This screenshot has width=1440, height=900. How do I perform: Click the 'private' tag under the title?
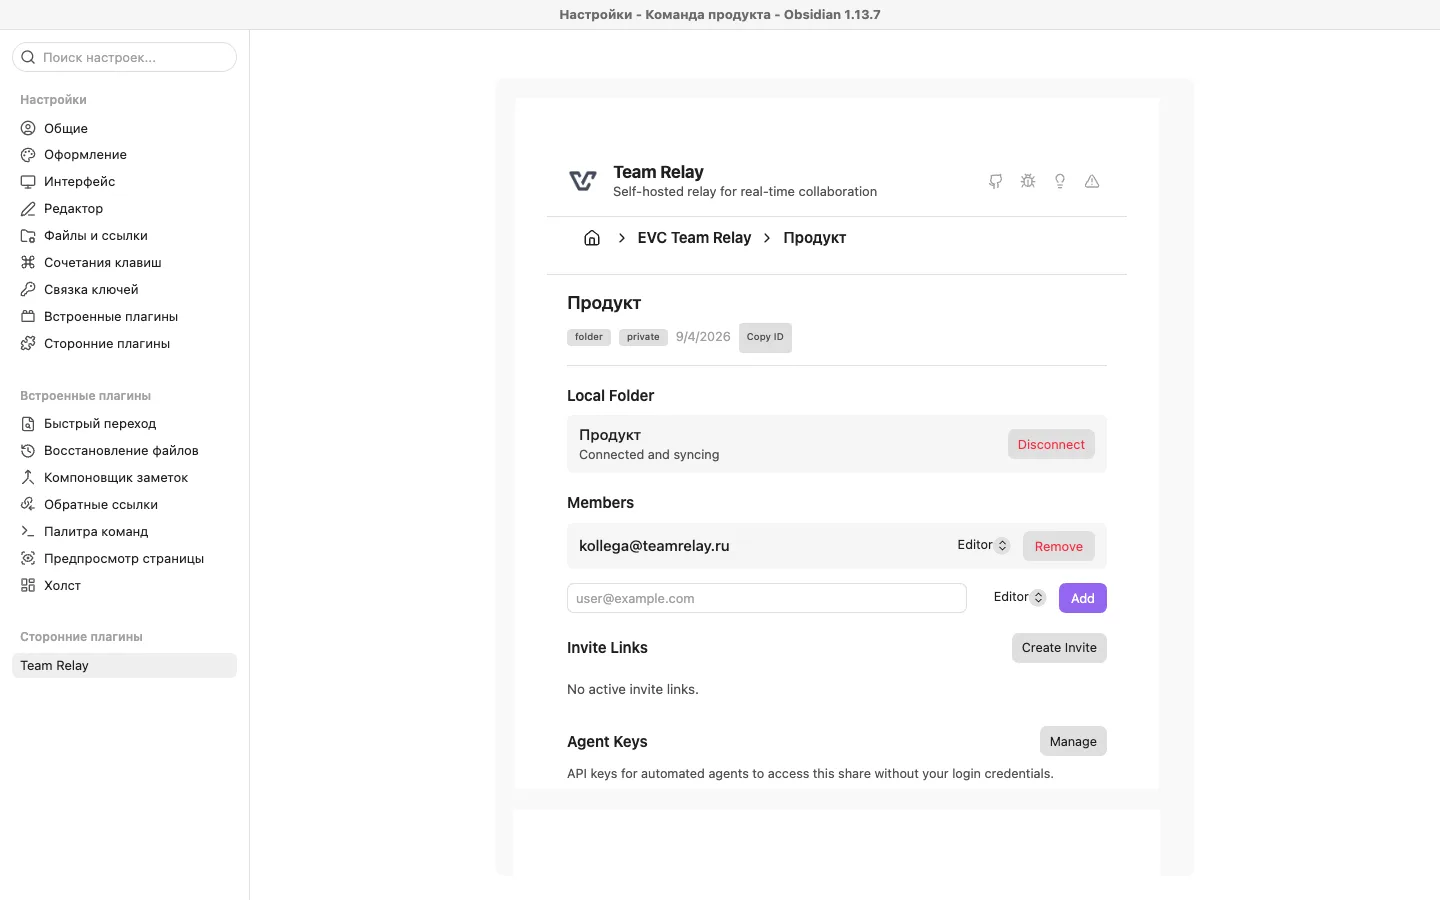tap(643, 337)
